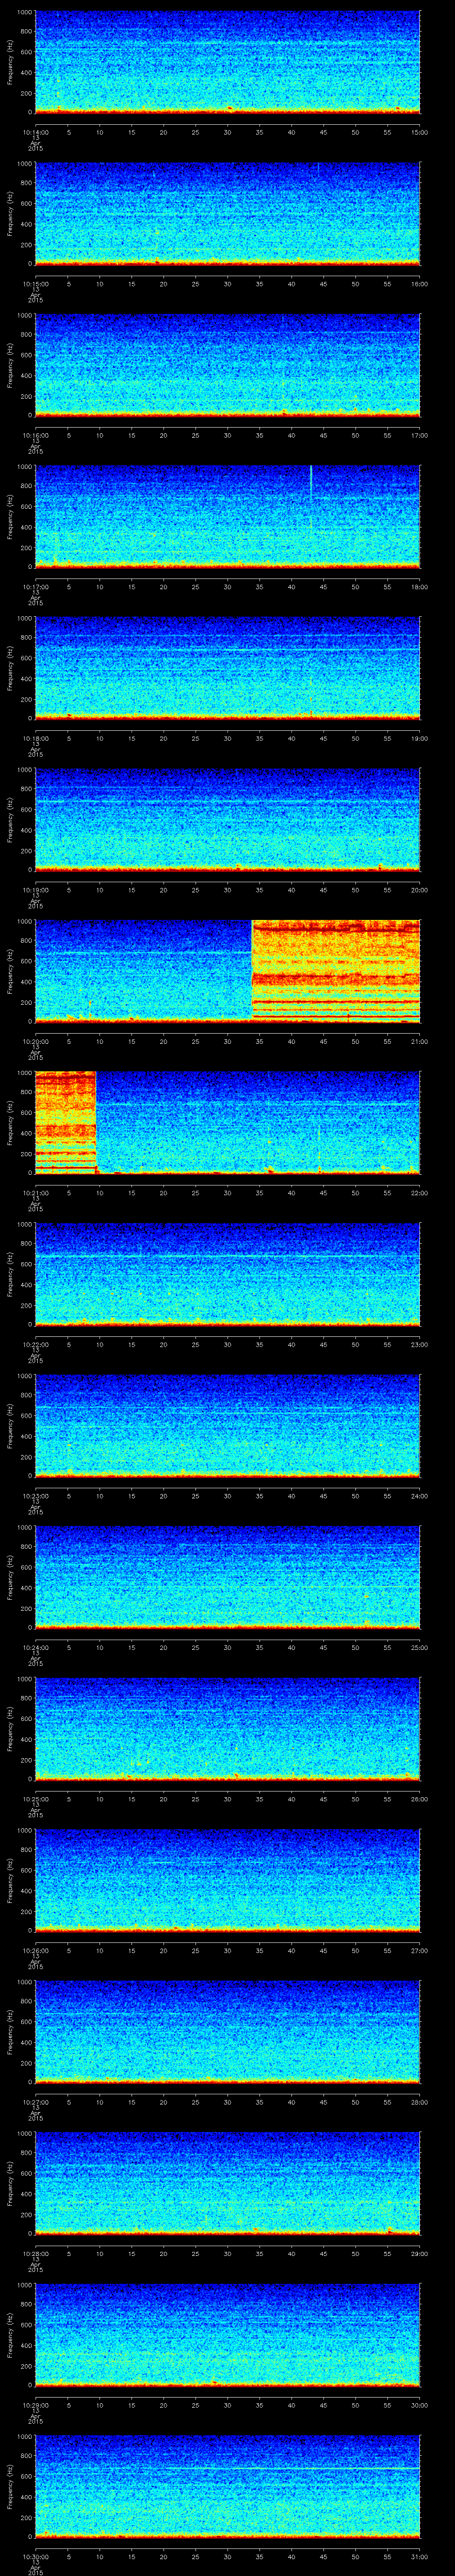Click the 31:00 end time label
Viewport: 455px width, 2576px height.
pyautogui.click(x=420, y=2556)
